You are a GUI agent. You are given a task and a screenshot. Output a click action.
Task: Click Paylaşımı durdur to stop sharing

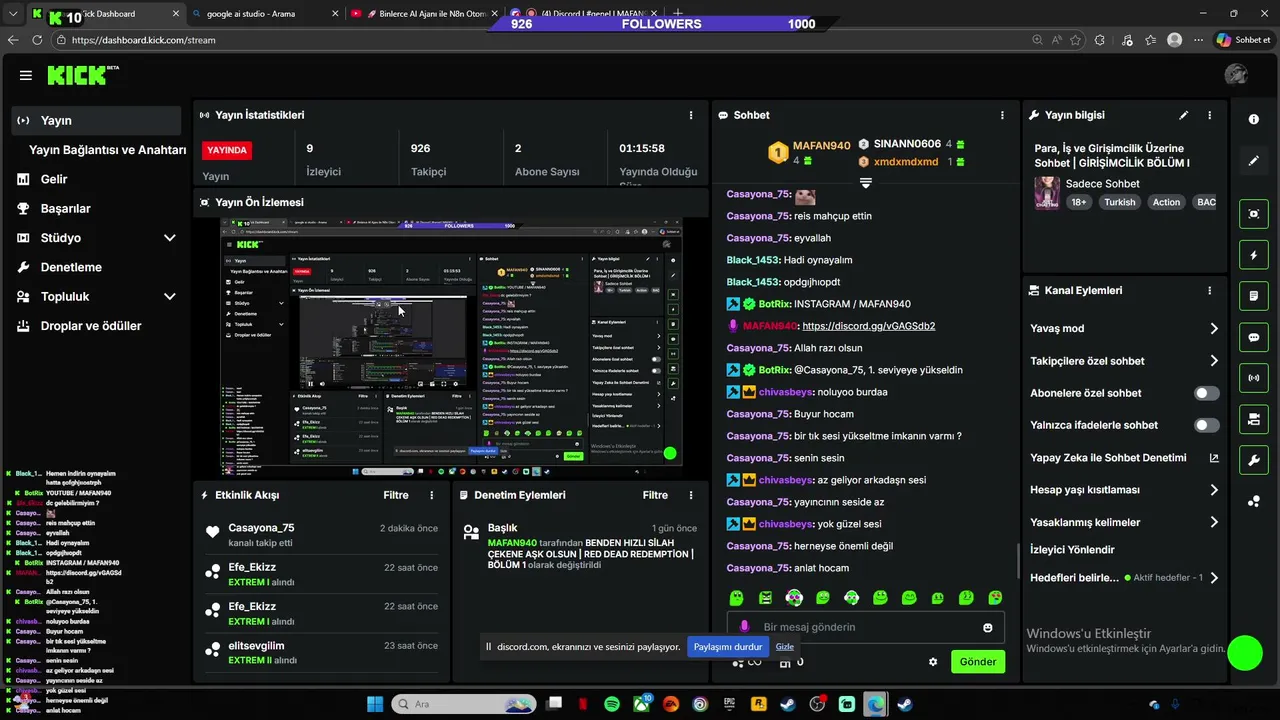pos(728,647)
